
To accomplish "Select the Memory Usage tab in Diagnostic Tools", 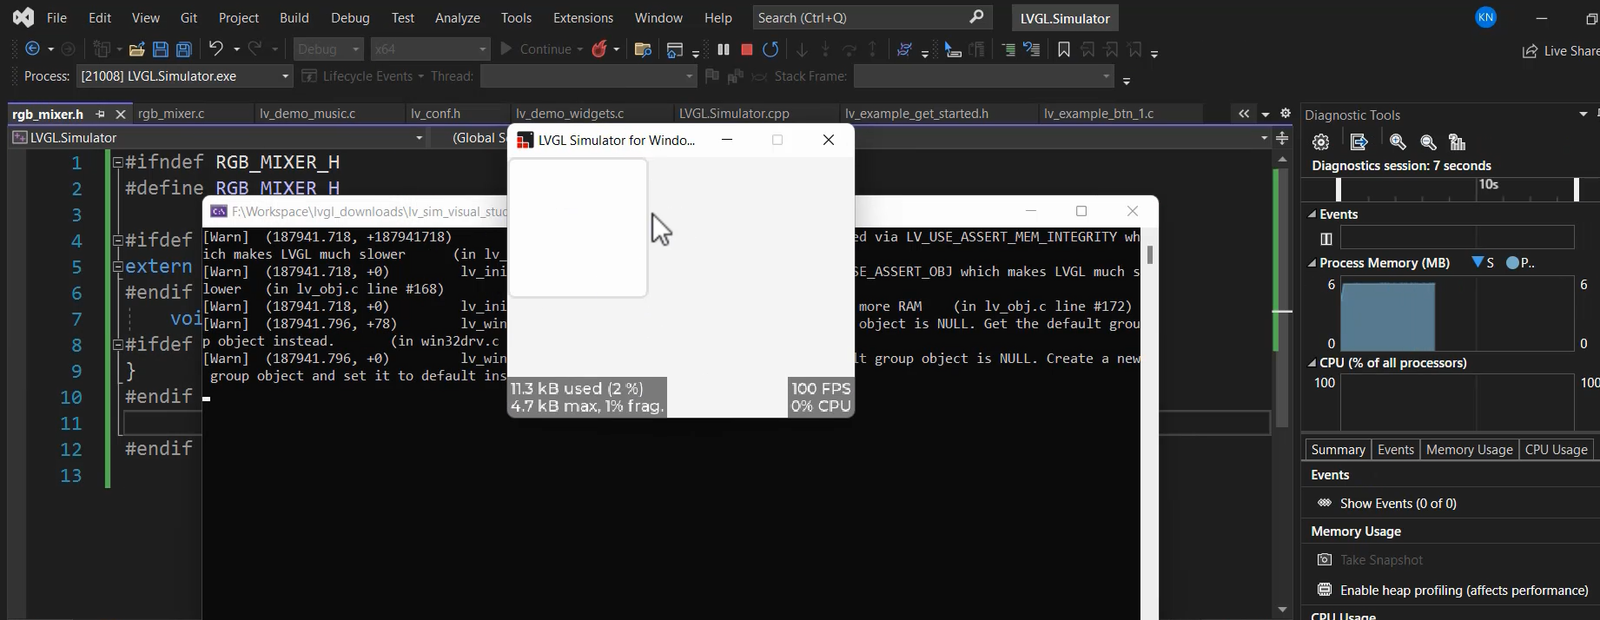I will [1469, 450].
